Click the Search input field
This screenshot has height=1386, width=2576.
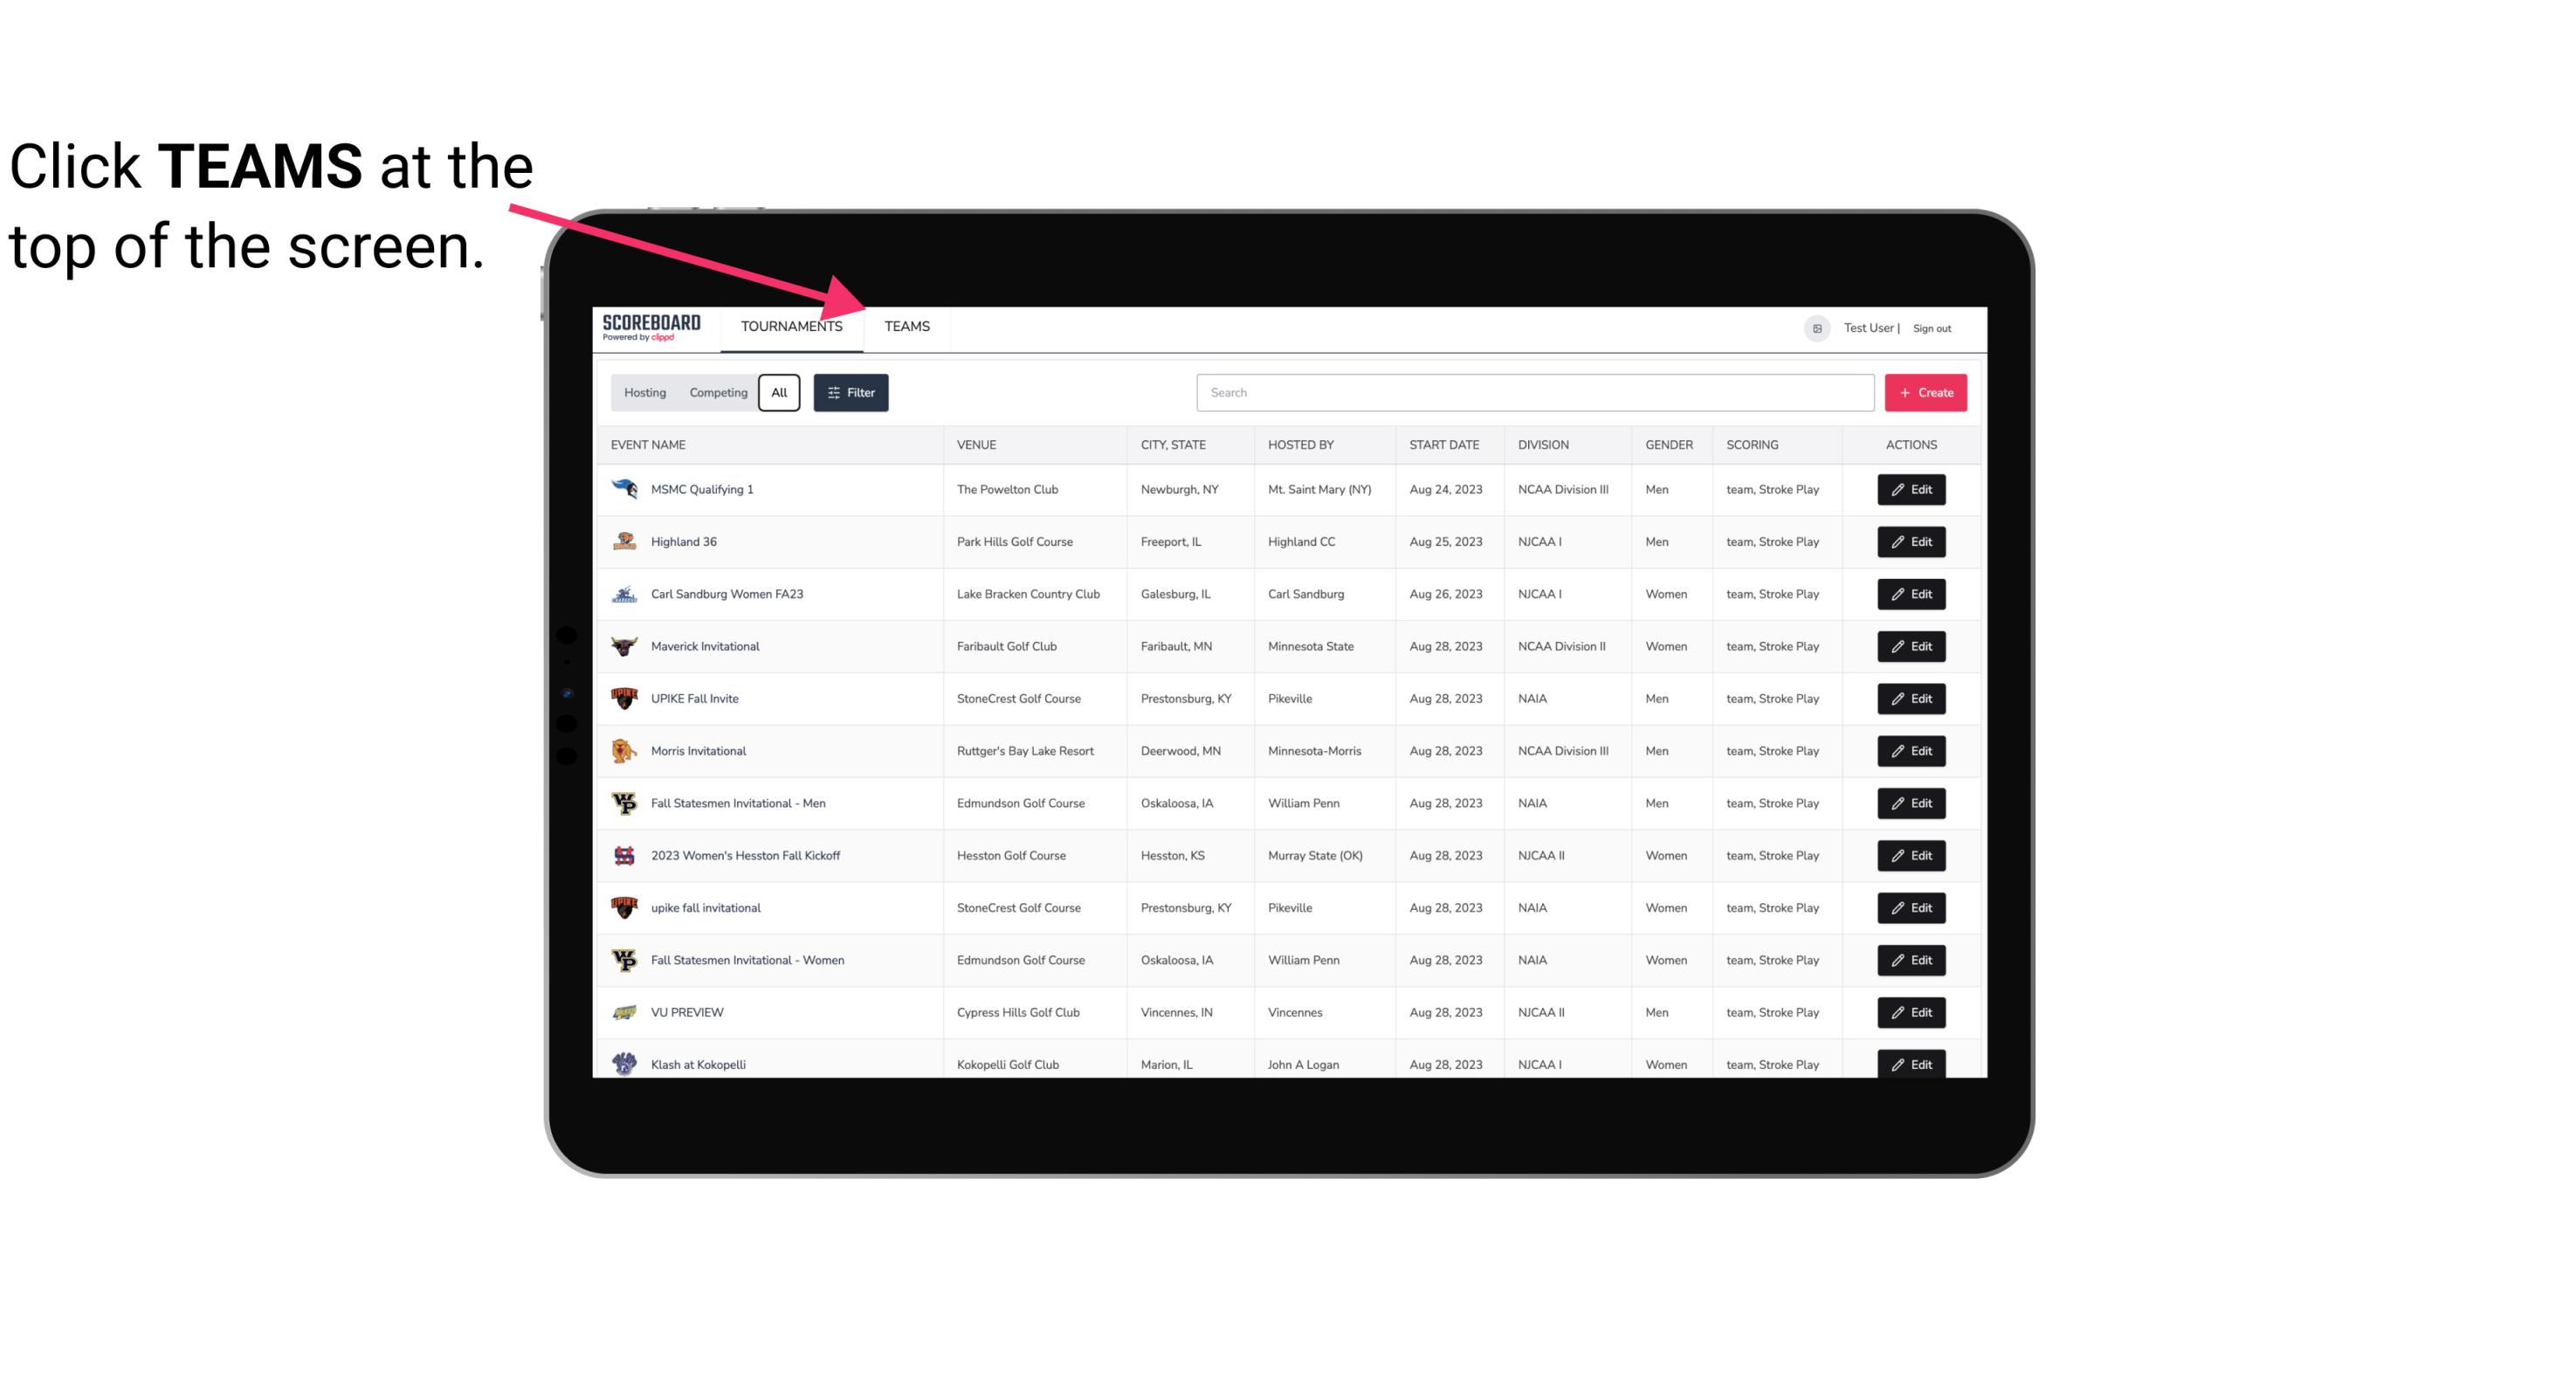click(x=1528, y=391)
